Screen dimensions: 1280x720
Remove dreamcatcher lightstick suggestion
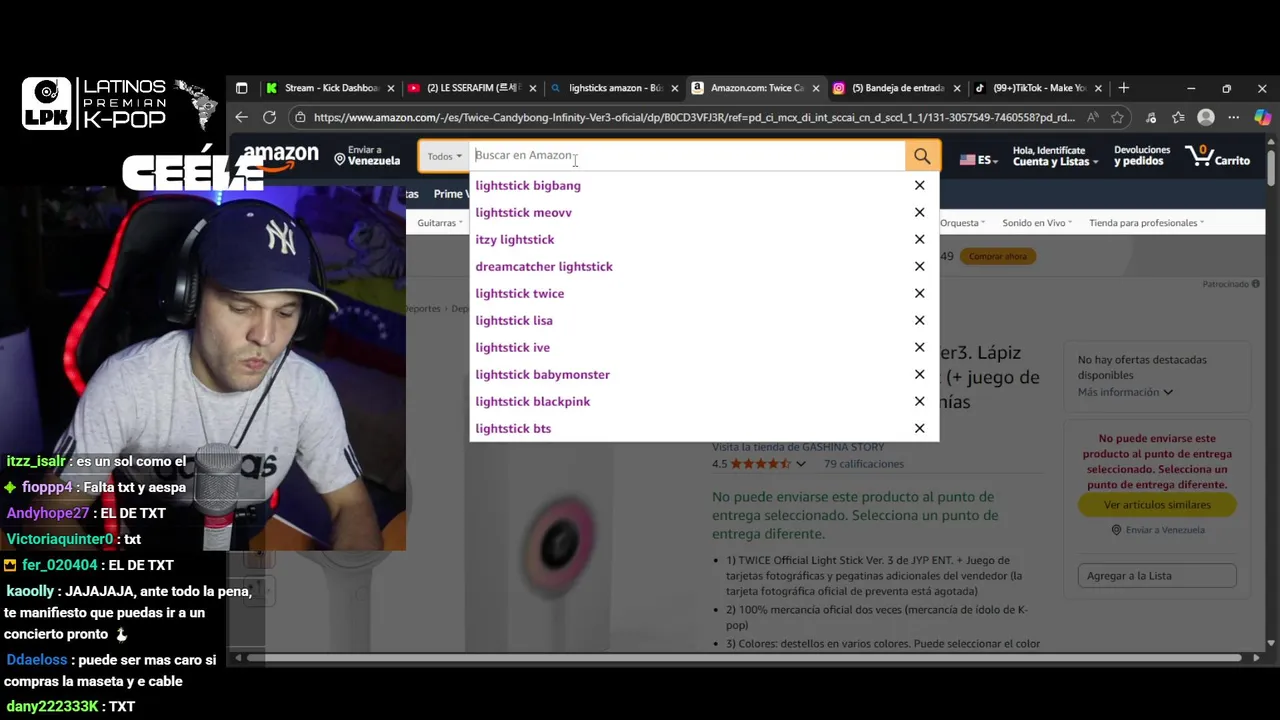(x=919, y=266)
